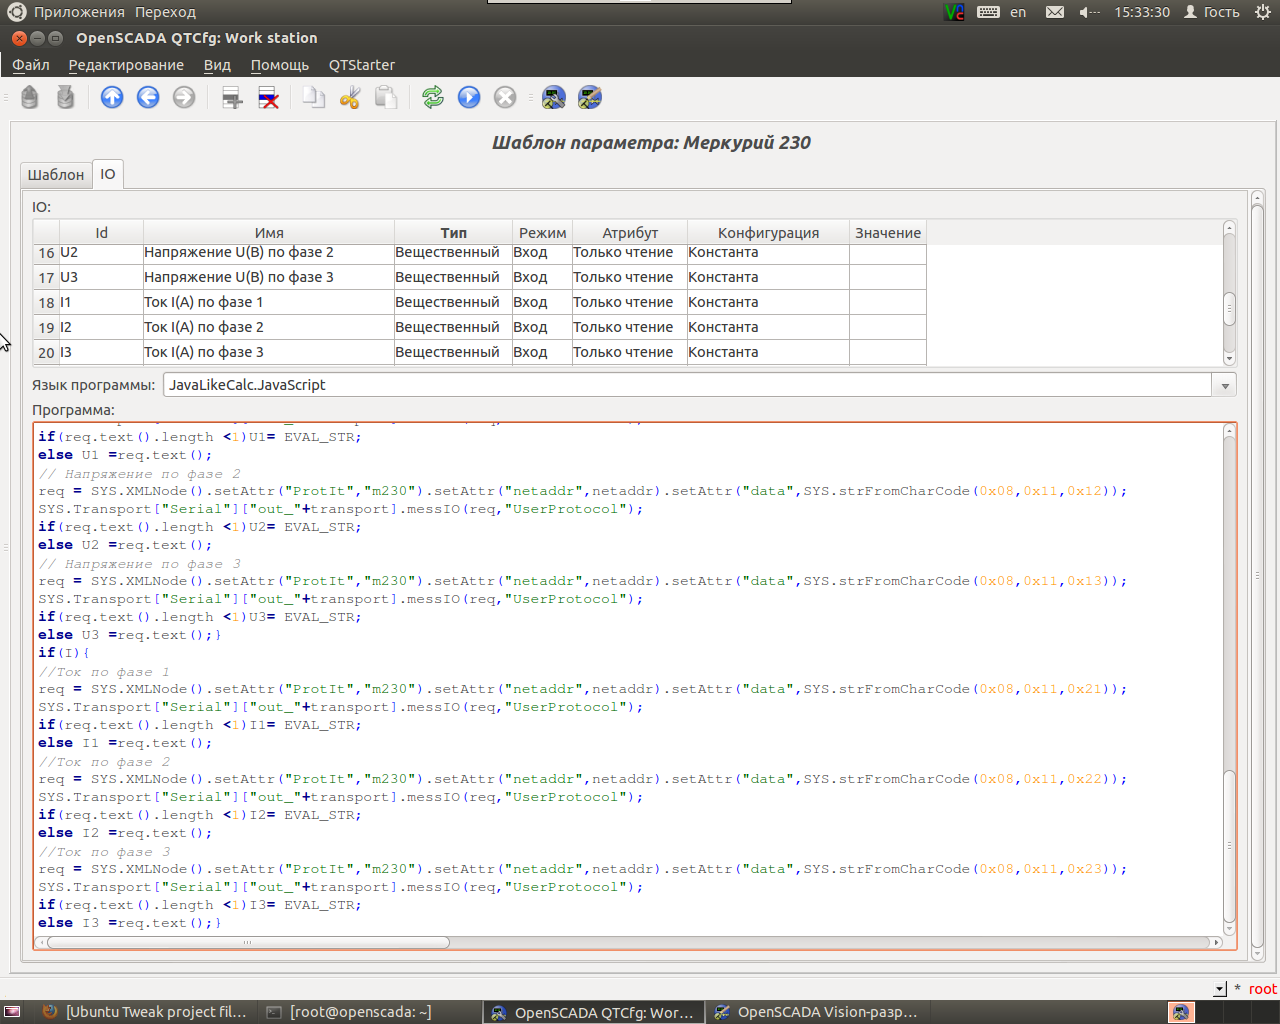
Task: Click the volume icon in system tray
Action: pos(1088,12)
